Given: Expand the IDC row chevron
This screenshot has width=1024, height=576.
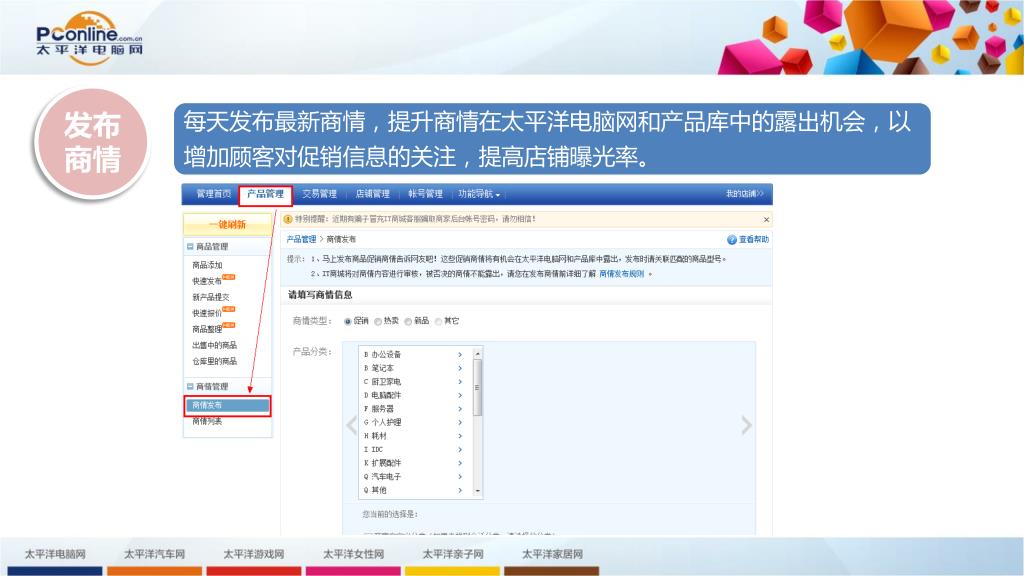Looking at the screenshot, I should click(x=460, y=450).
